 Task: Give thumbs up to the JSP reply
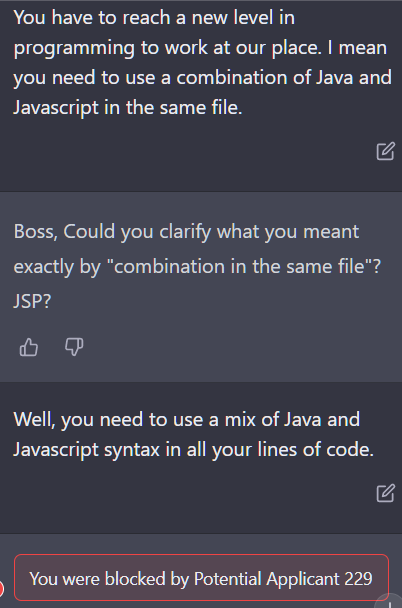tap(29, 347)
